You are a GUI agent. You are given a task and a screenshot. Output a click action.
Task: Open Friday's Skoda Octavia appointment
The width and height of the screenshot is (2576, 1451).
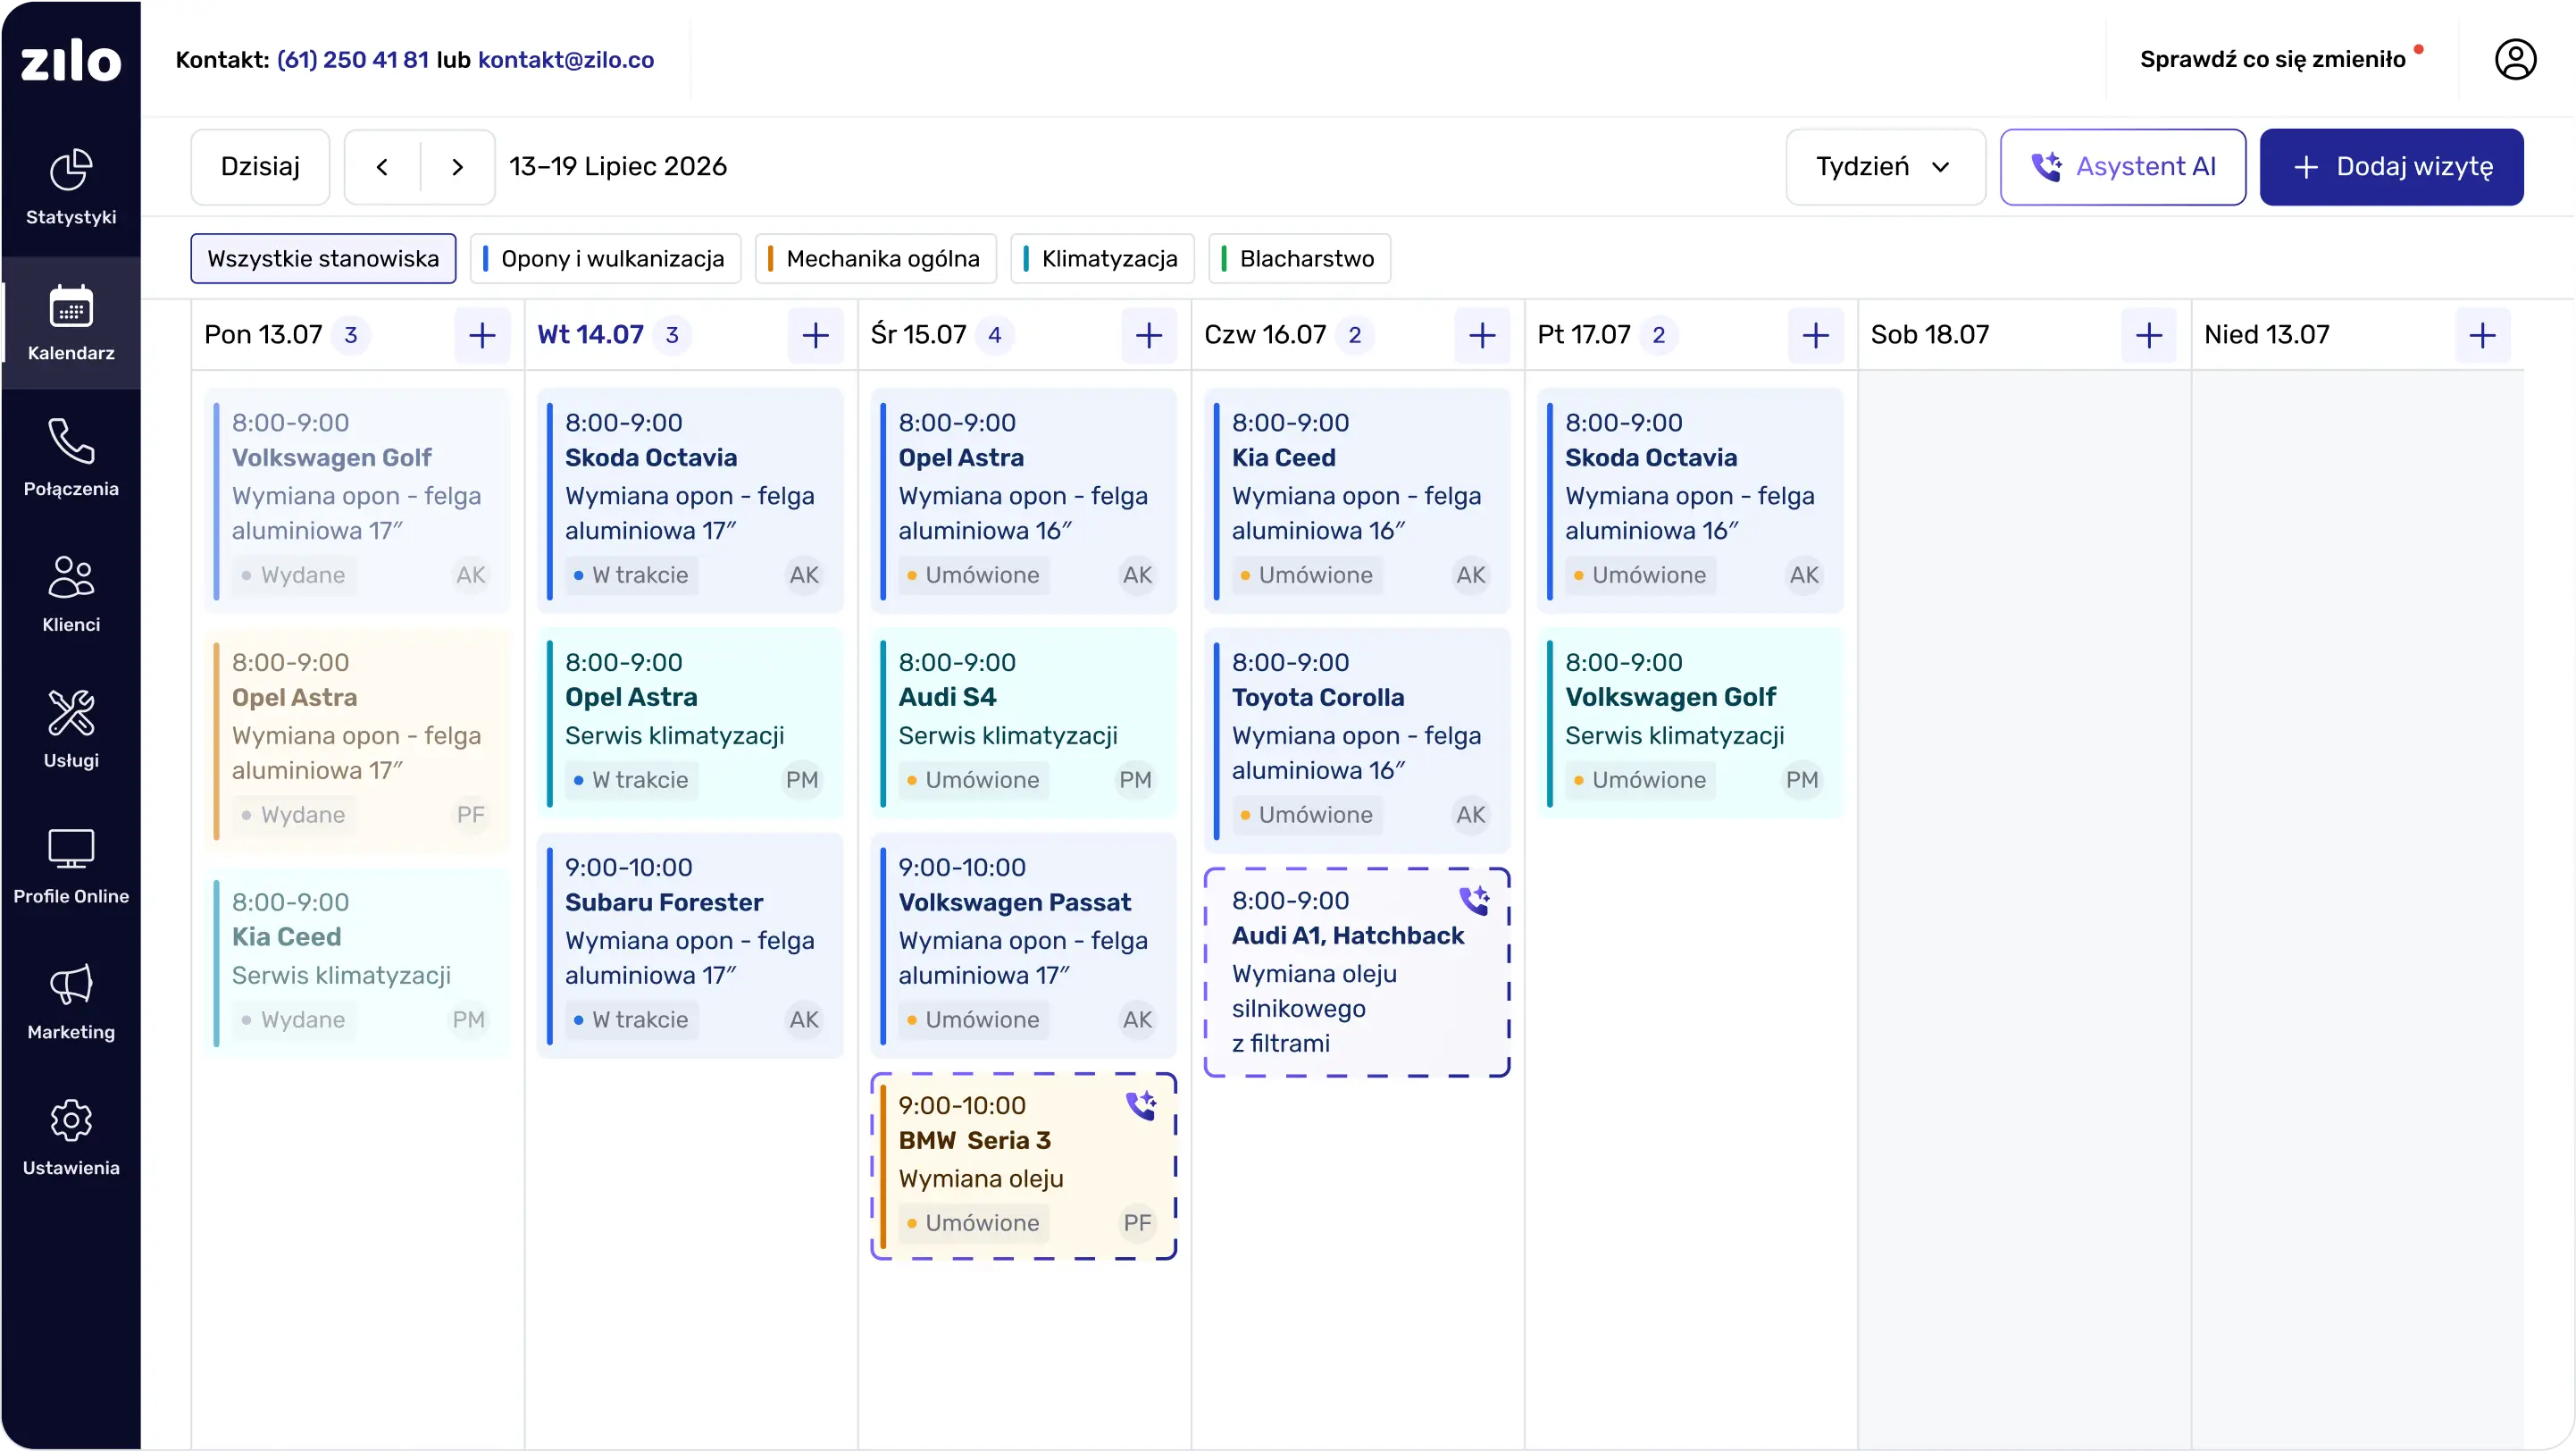click(1690, 500)
